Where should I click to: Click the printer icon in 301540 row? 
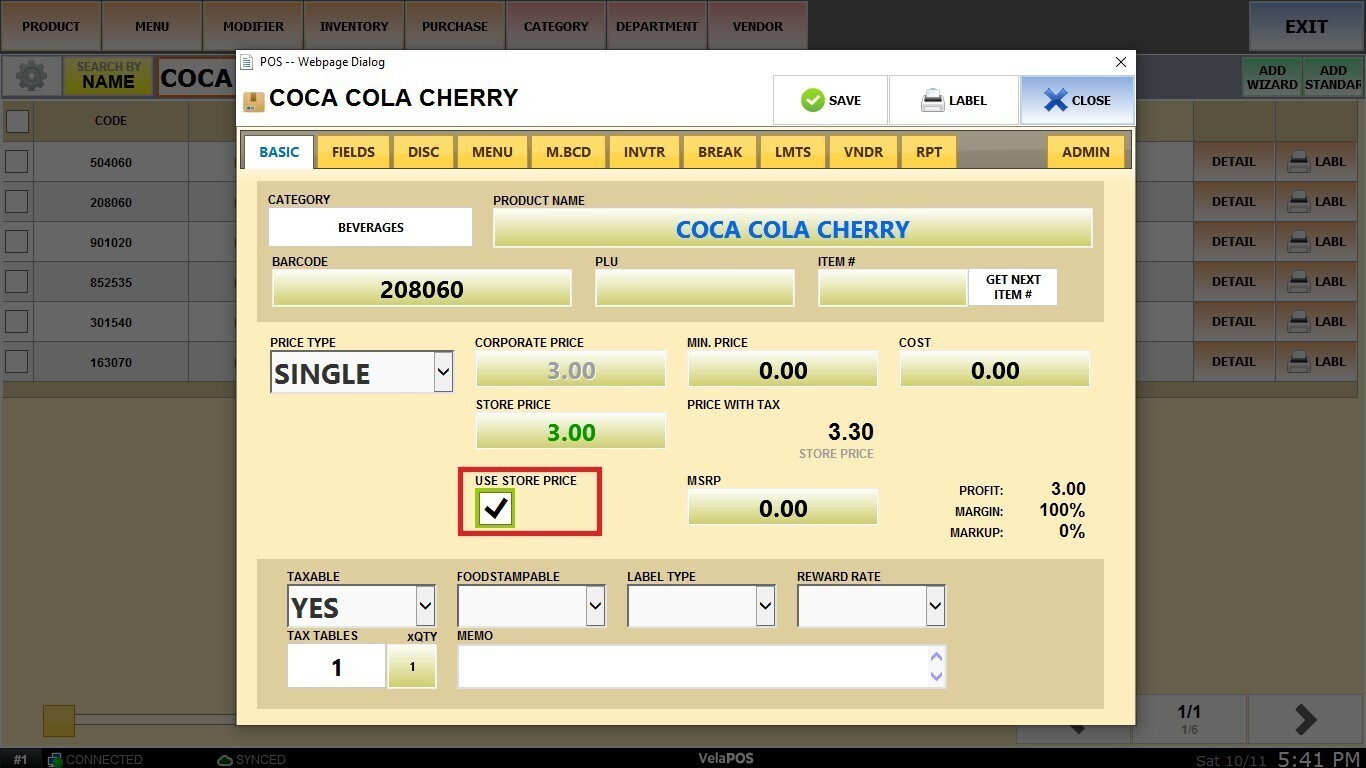point(1299,322)
